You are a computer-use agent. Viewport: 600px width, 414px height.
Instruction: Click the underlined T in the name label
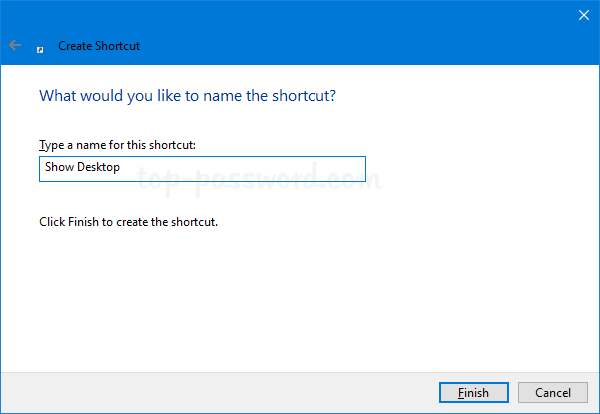[x=42, y=145]
